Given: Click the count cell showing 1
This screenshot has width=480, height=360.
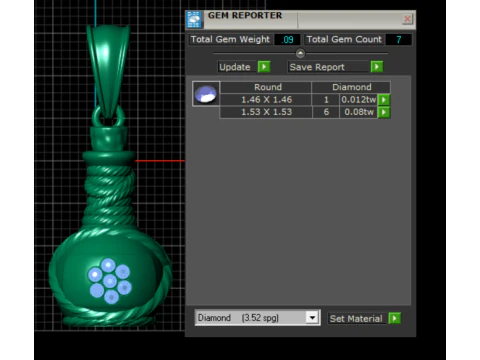Looking at the screenshot, I should tap(326, 100).
